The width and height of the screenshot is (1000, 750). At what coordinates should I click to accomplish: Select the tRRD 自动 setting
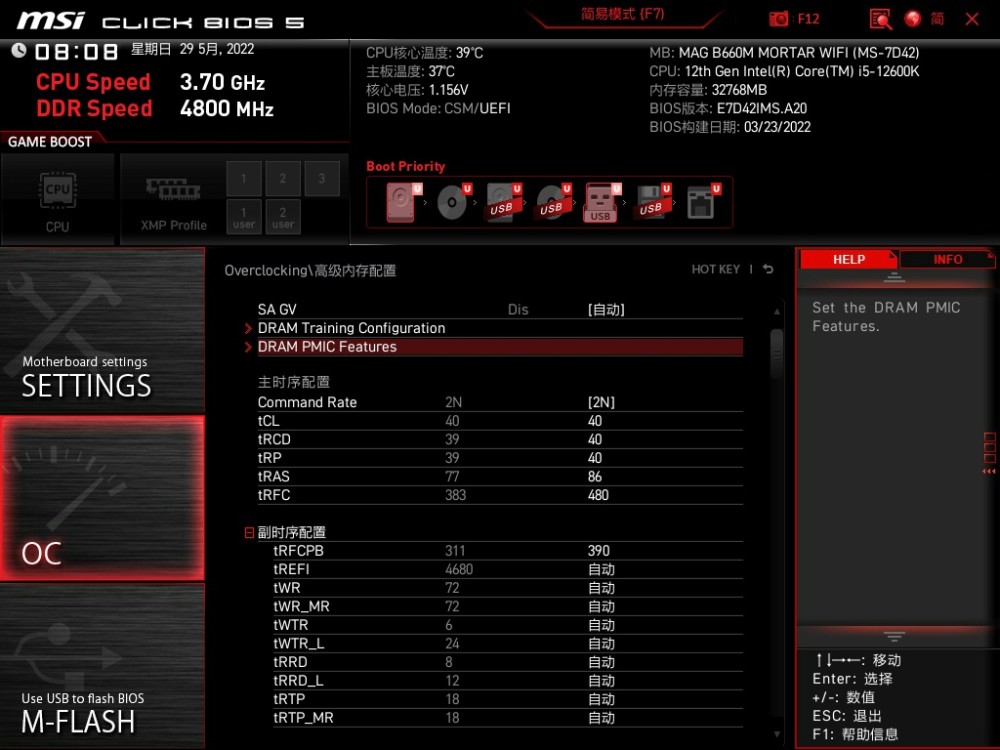pos(601,661)
